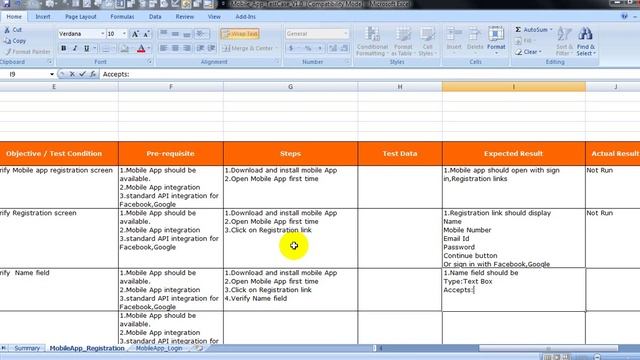Open Cell Styles gallery

point(427,41)
